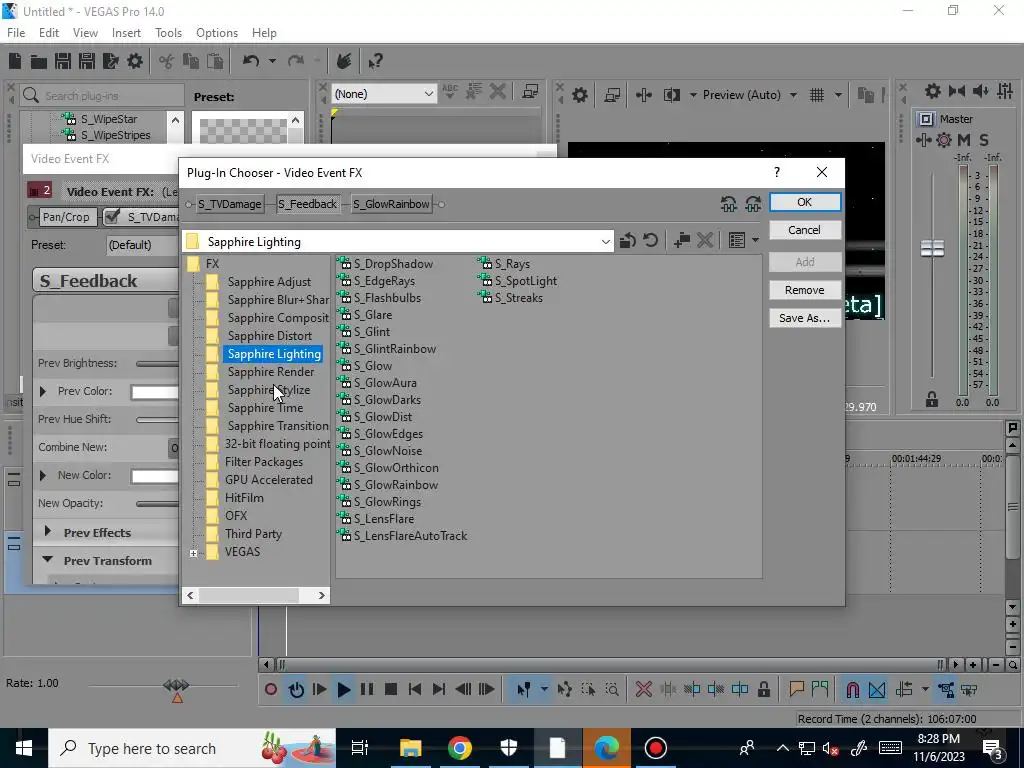
Task: Expand Prev Color in S_Feedback panel
Action: point(43,391)
